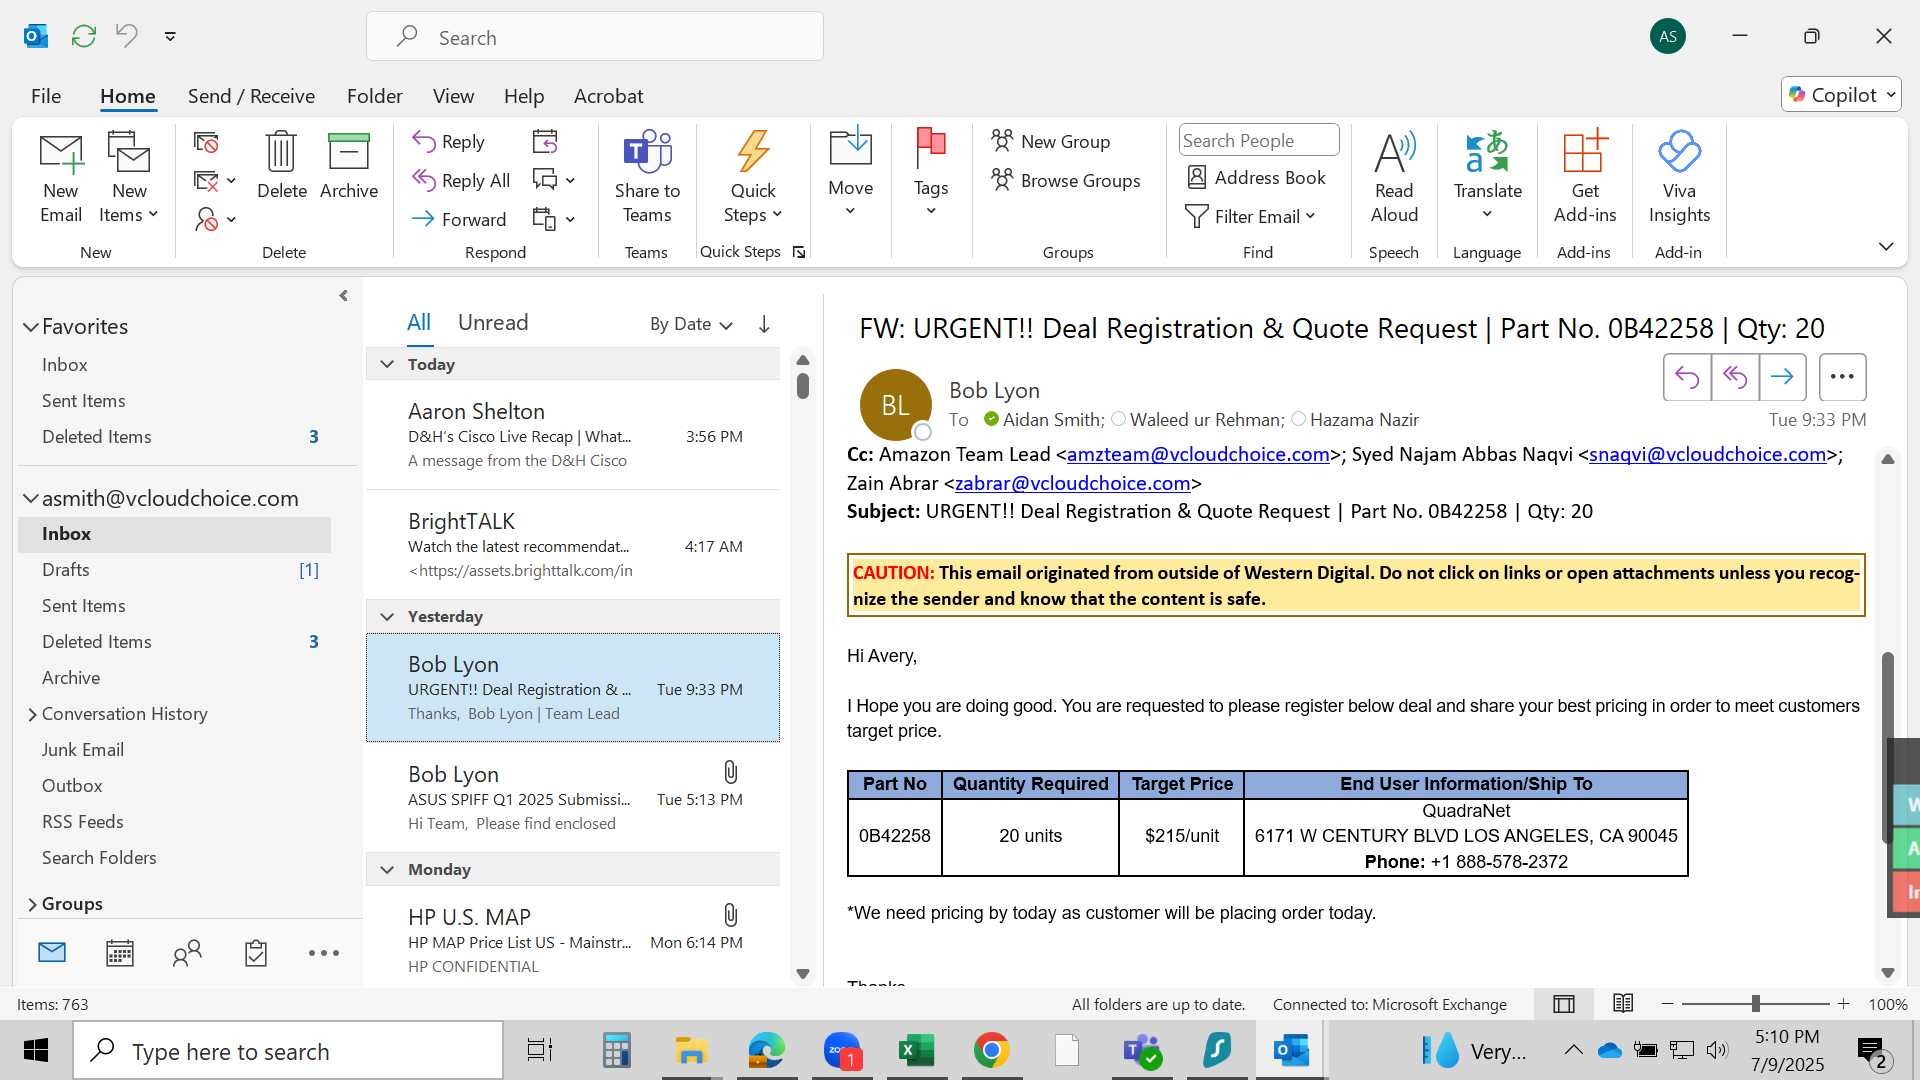The width and height of the screenshot is (1920, 1080).
Task: Switch to Reading view in status bar
Action: click(1623, 1004)
